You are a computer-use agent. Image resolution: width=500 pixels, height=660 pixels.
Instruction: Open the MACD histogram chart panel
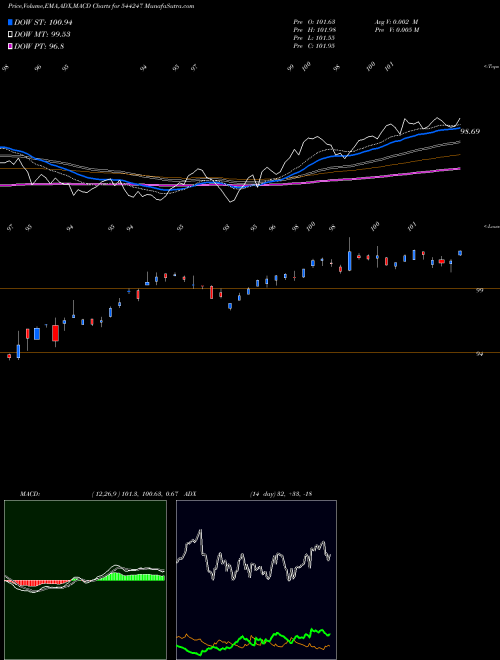coord(85,580)
